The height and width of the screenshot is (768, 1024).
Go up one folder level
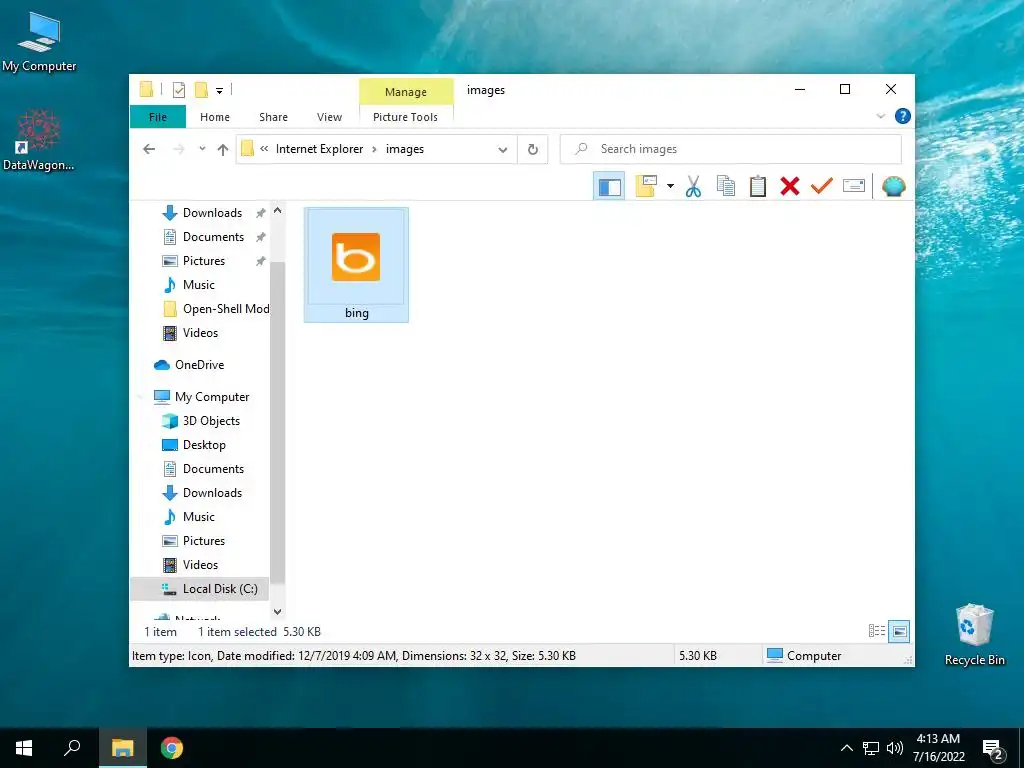coord(223,150)
